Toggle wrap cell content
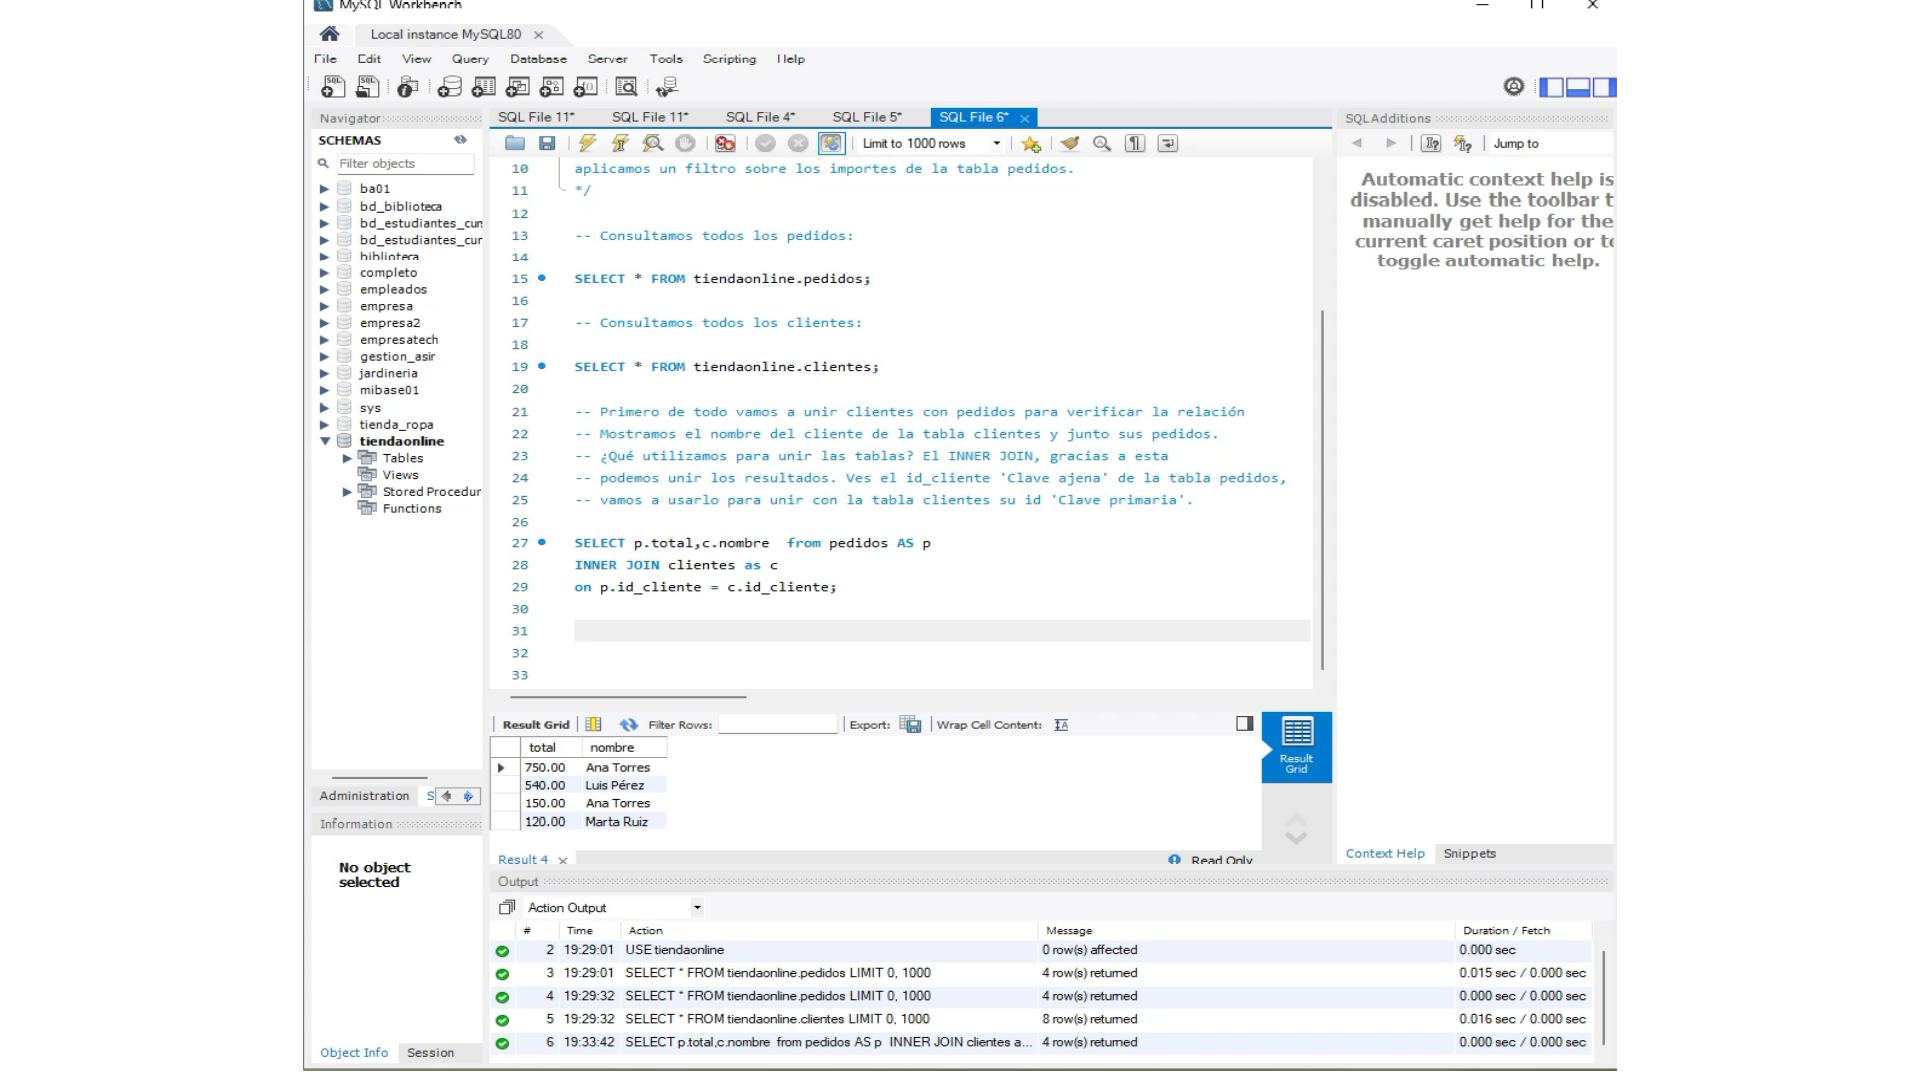 [x=1059, y=724]
